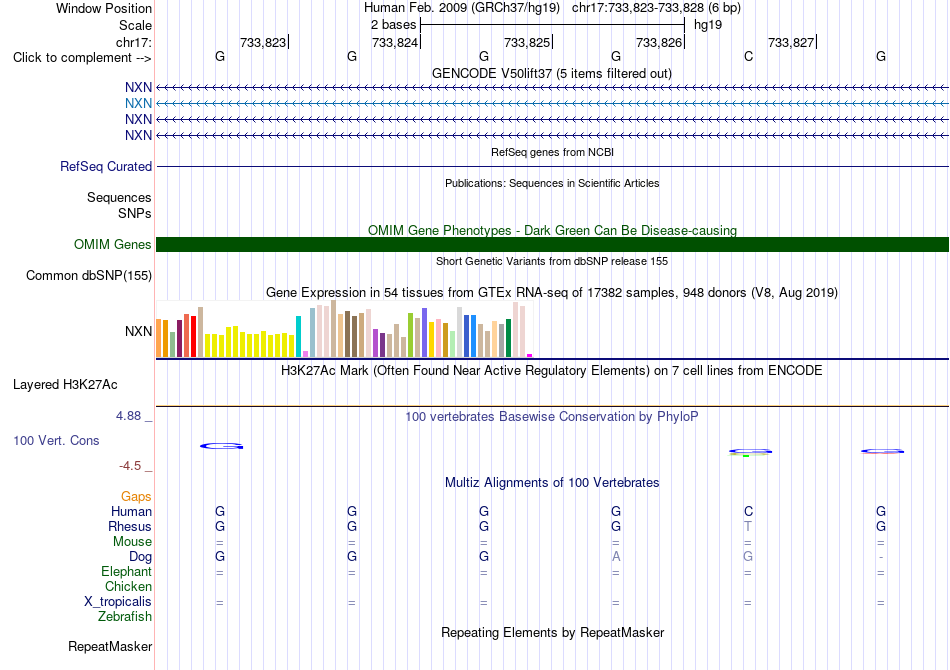The image size is (950, 670).
Task: Open the OMIM Genes track label
Action: [113, 244]
